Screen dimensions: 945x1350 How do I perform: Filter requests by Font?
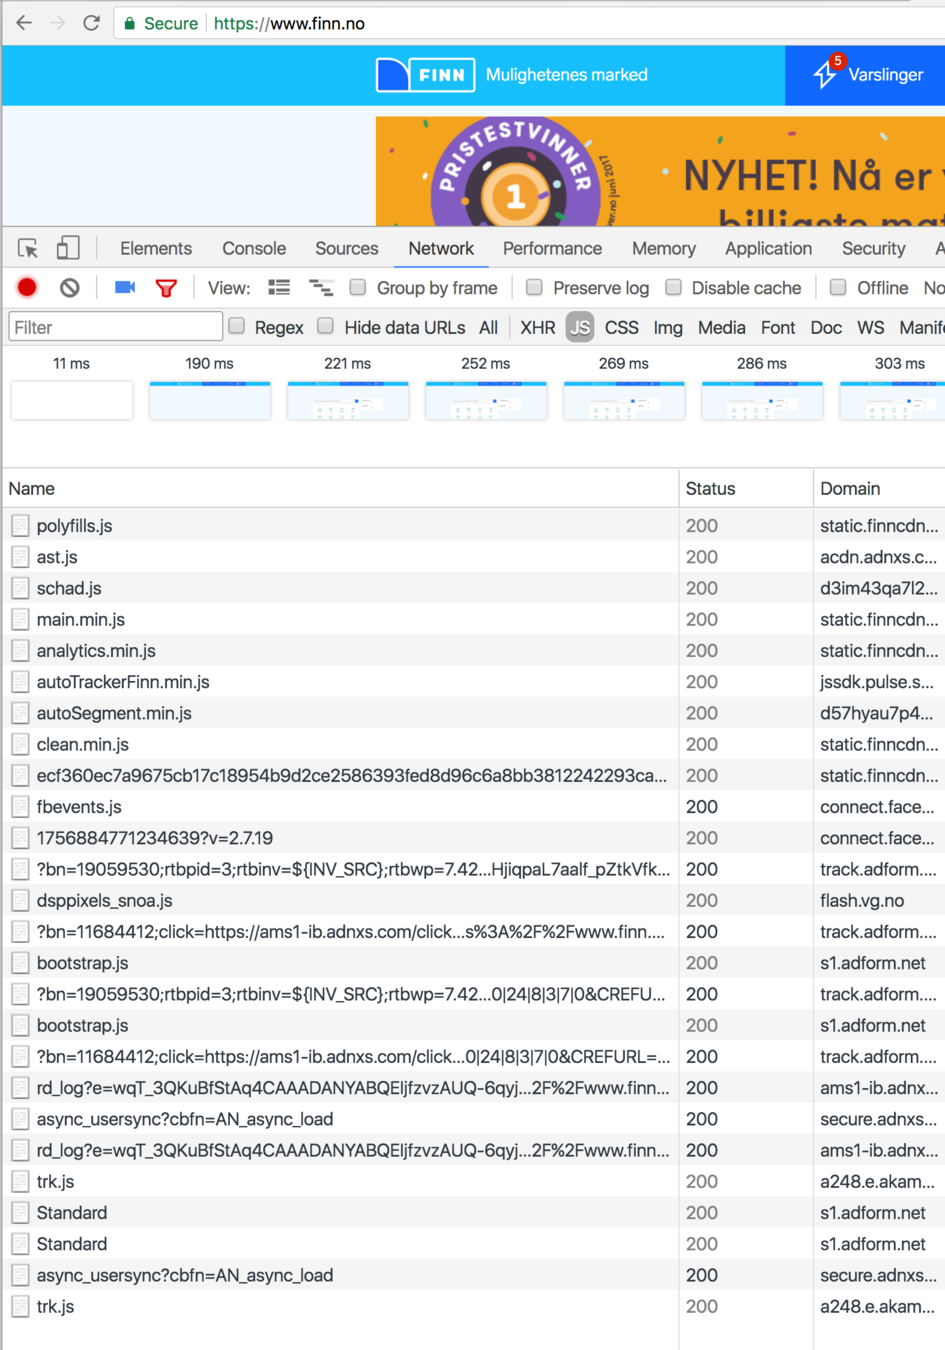point(778,327)
